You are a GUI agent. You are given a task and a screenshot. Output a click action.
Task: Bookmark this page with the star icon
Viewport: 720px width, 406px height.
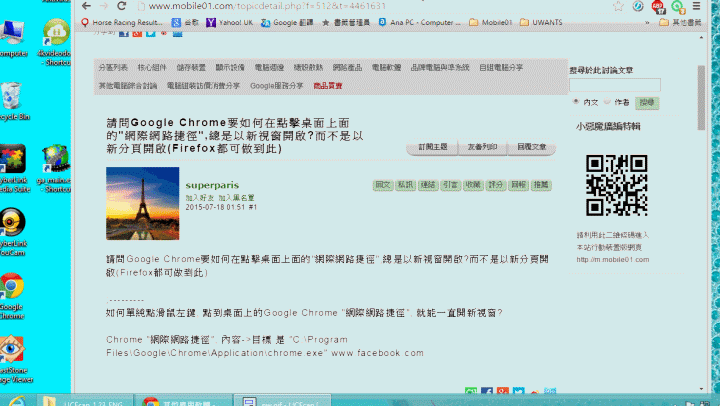tap(618, 6)
